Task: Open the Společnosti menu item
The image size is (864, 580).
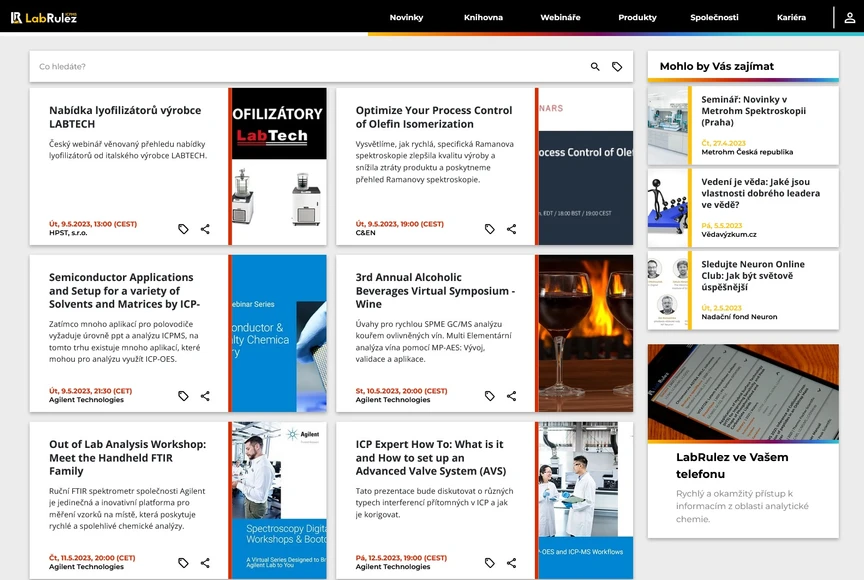Action: click(x=714, y=18)
